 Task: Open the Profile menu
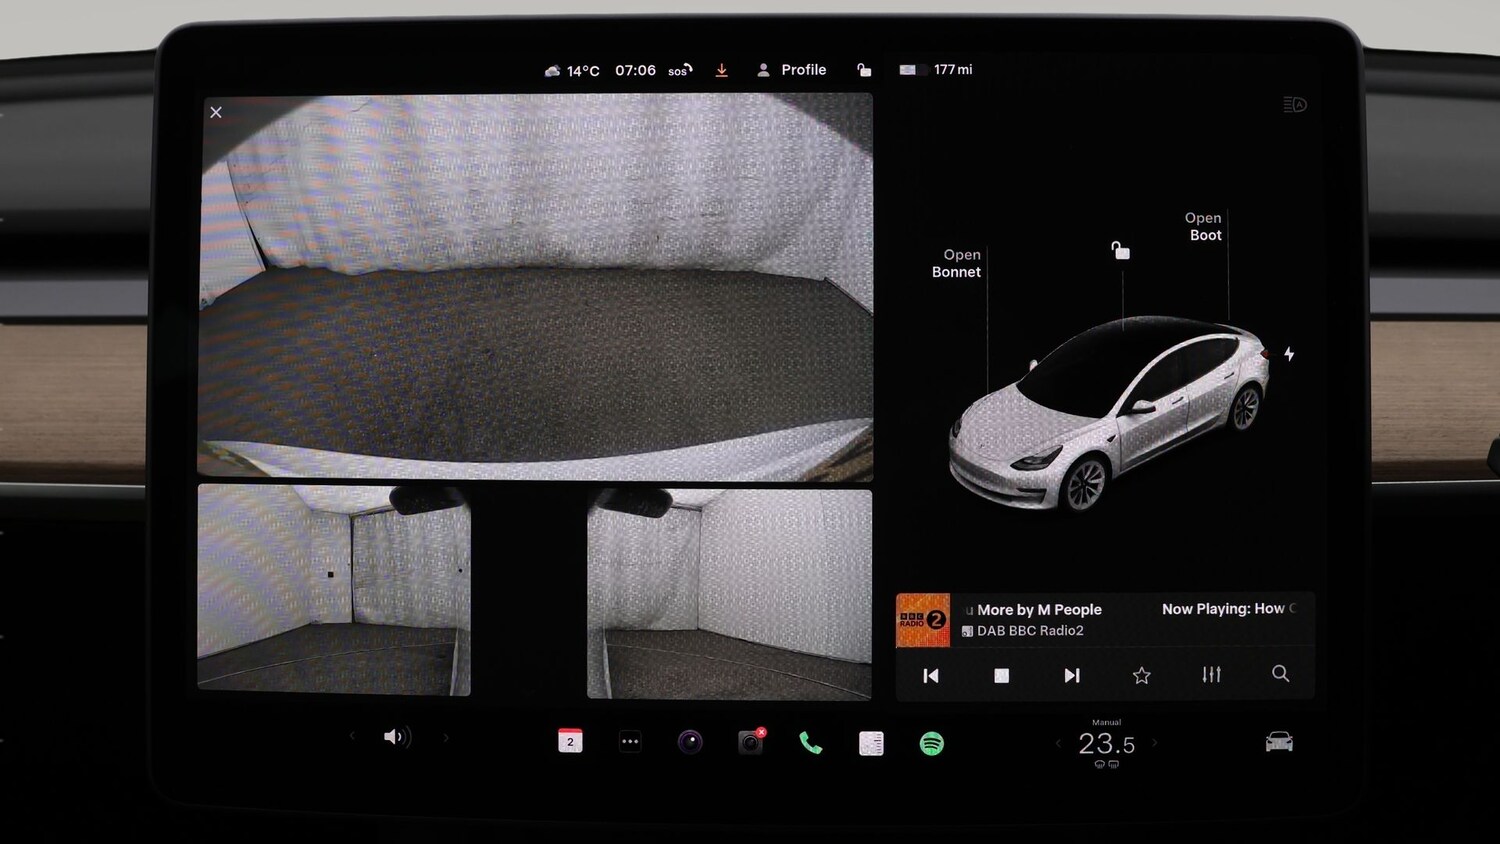[792, 69]
